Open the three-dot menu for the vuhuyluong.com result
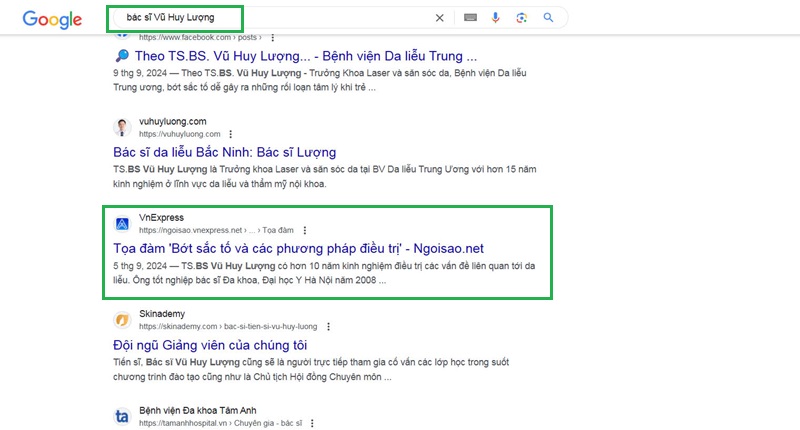Image resolution: width=800 pixels, height=430 pixels. pyautogui.click(x=231, y=134)
